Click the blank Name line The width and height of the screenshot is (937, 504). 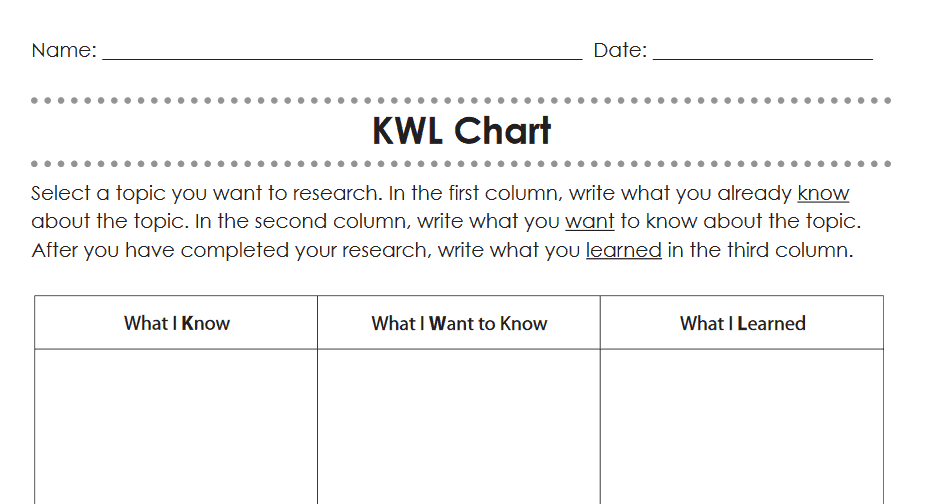point(341,52)
